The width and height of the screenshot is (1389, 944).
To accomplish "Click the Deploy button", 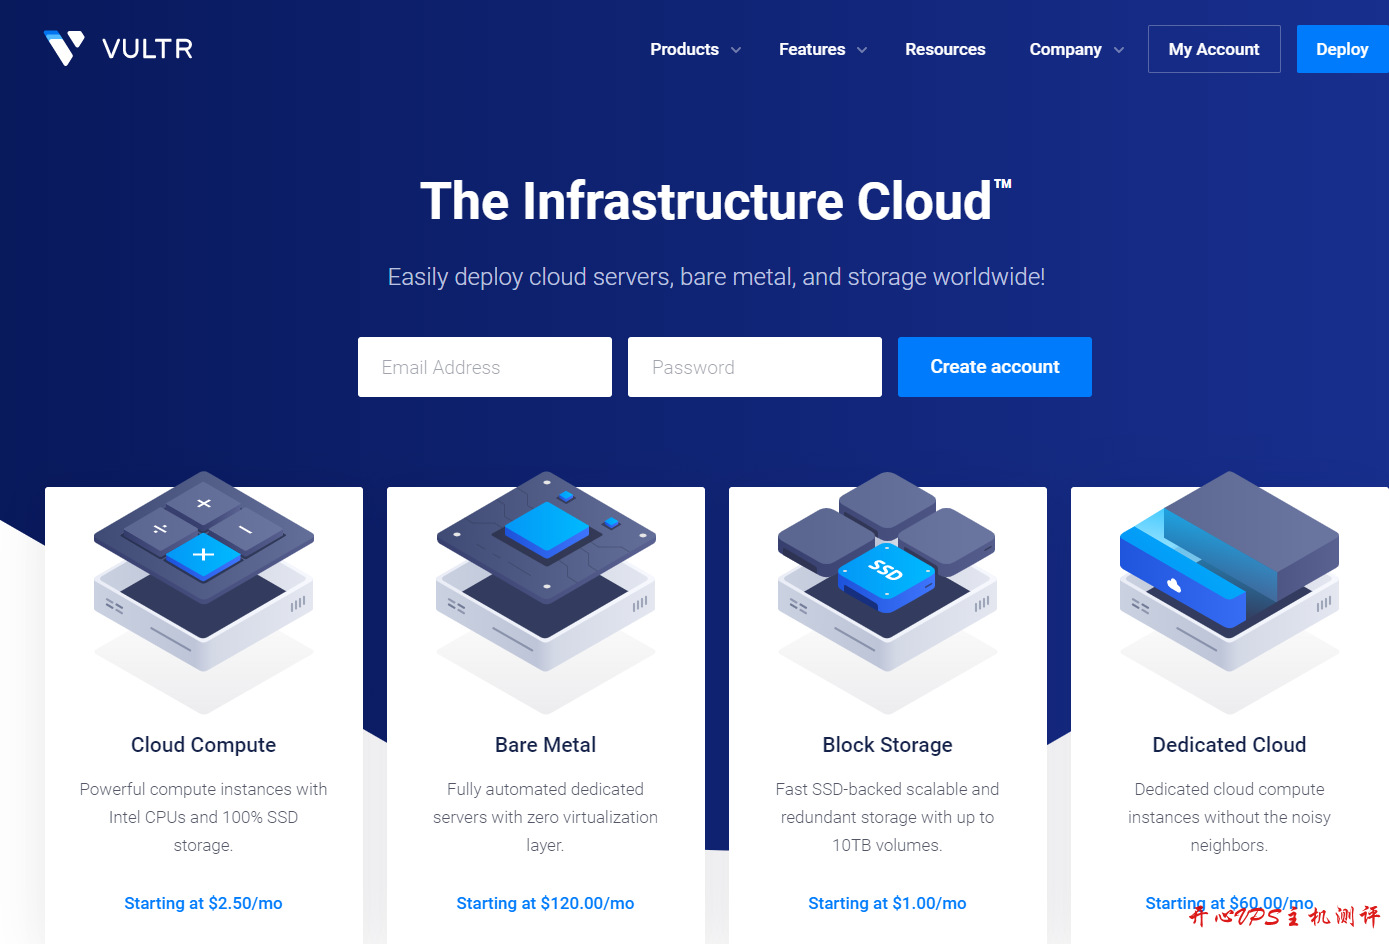I will pos(1342,49).
